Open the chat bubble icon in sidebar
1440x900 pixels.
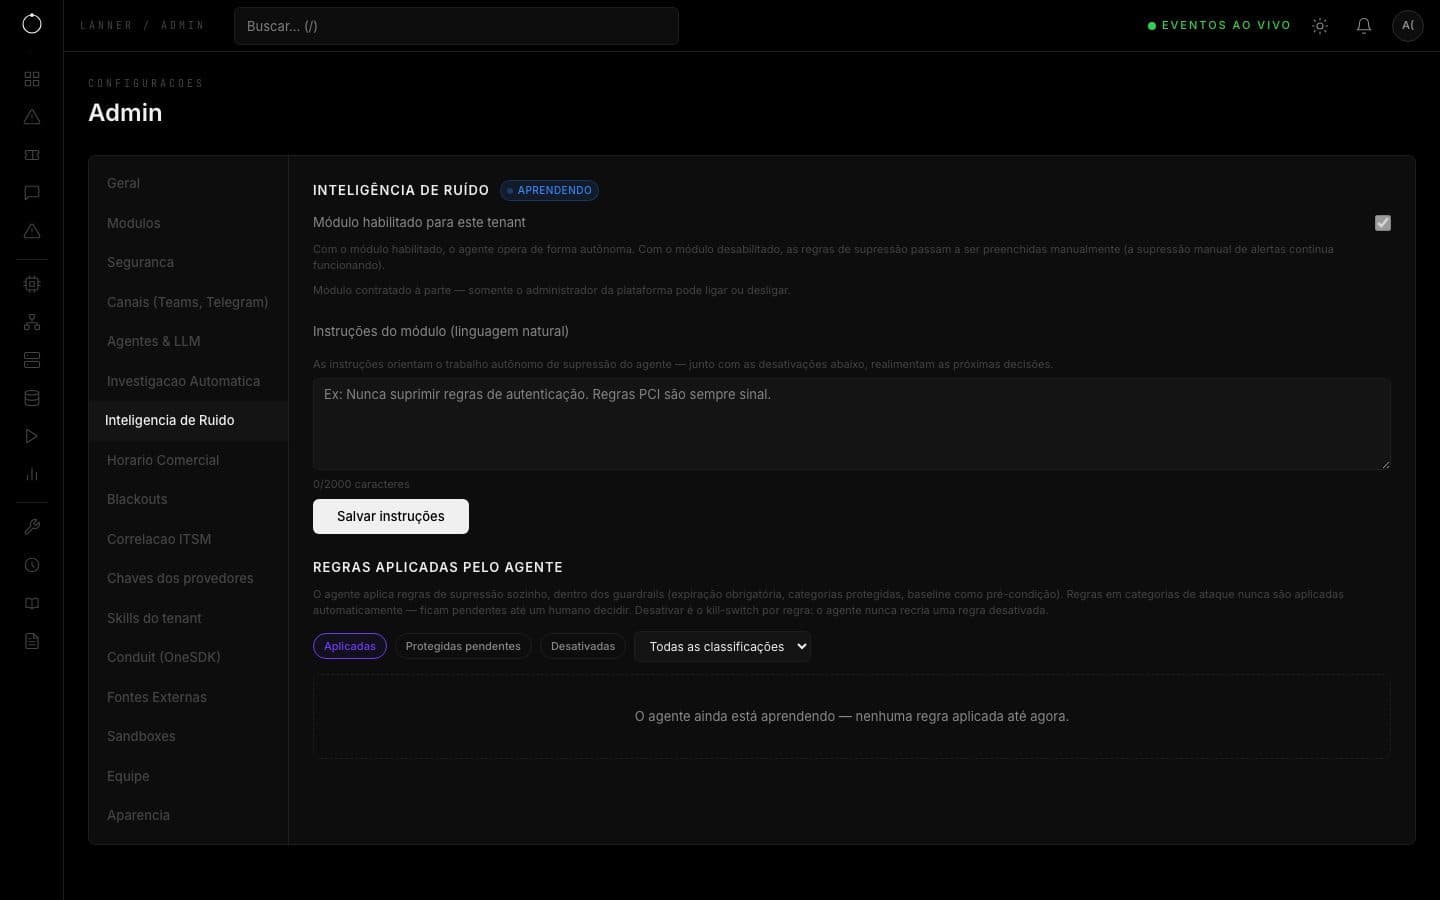pyautogui.click(x=32, y=193)
